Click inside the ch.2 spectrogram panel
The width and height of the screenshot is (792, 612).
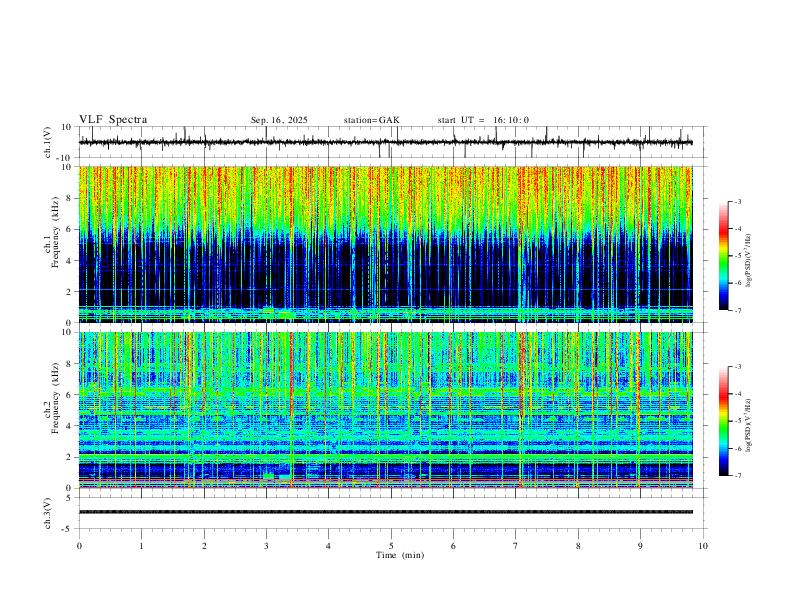[x=385, y=410]
